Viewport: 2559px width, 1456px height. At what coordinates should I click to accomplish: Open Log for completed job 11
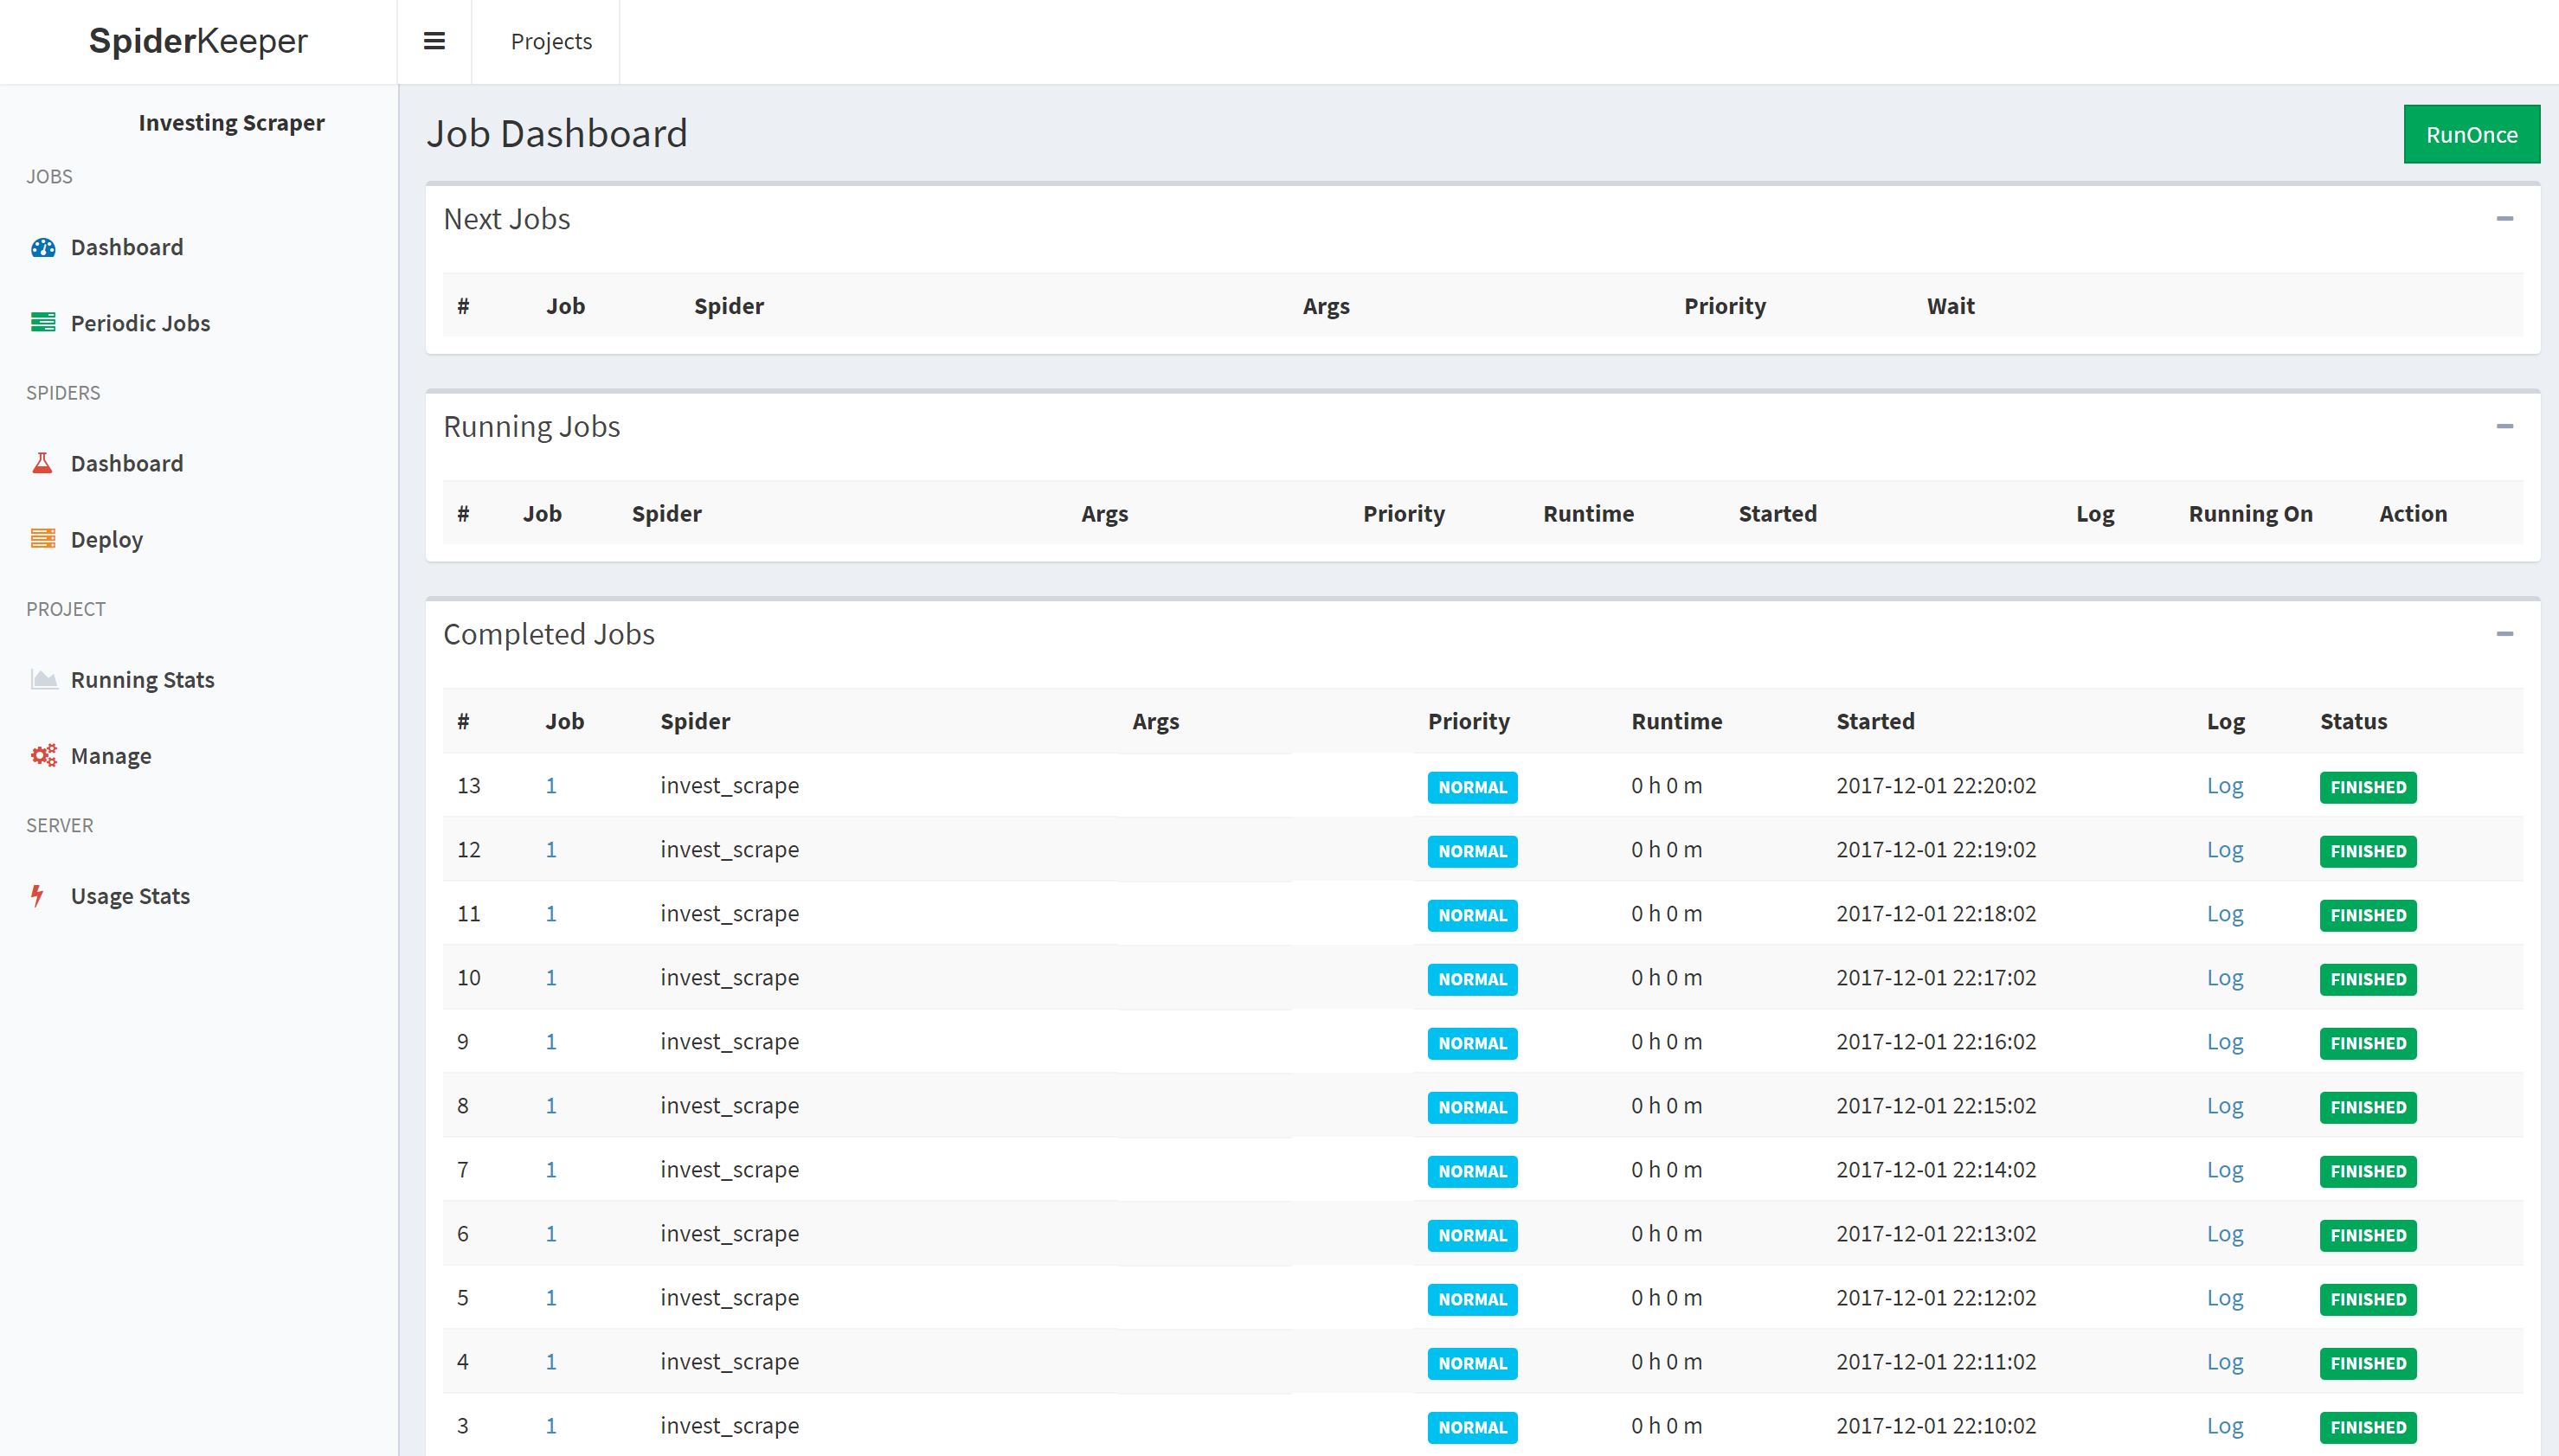2225,914
